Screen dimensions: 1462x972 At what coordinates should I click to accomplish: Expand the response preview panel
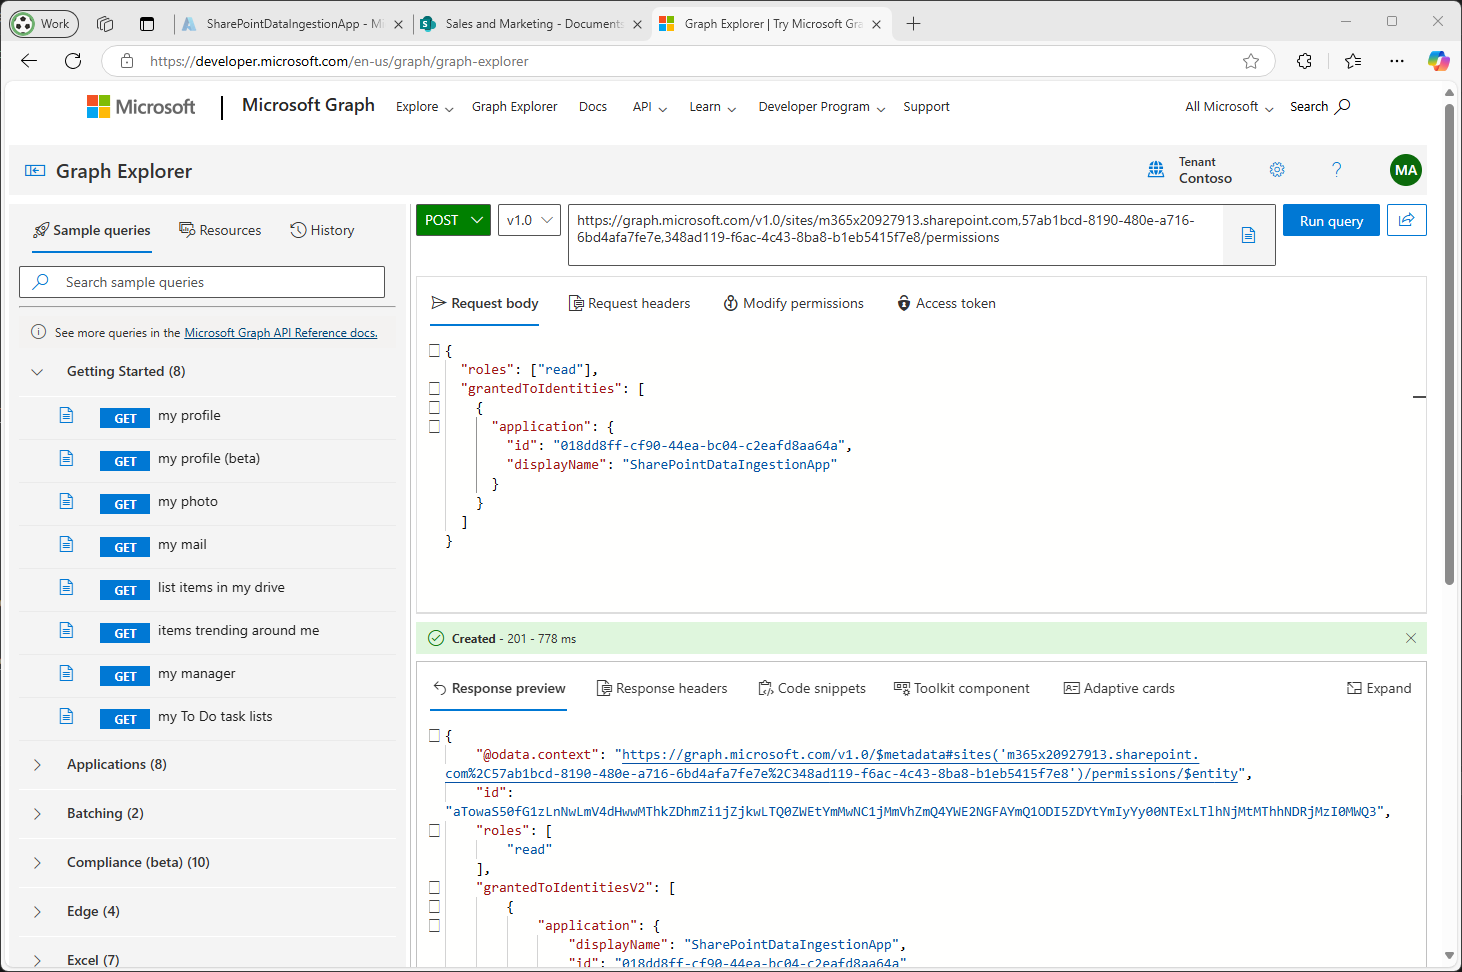(1379, 688)
